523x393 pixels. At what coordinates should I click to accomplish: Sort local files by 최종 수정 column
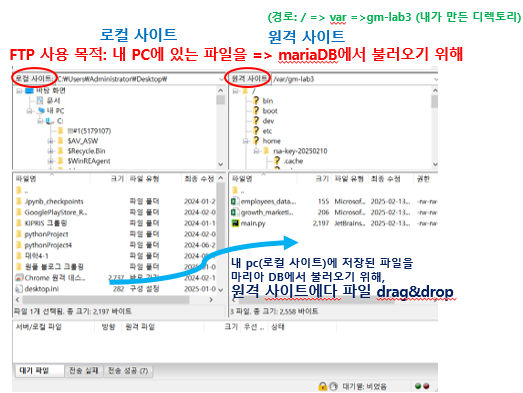click(x=199, y=179)
